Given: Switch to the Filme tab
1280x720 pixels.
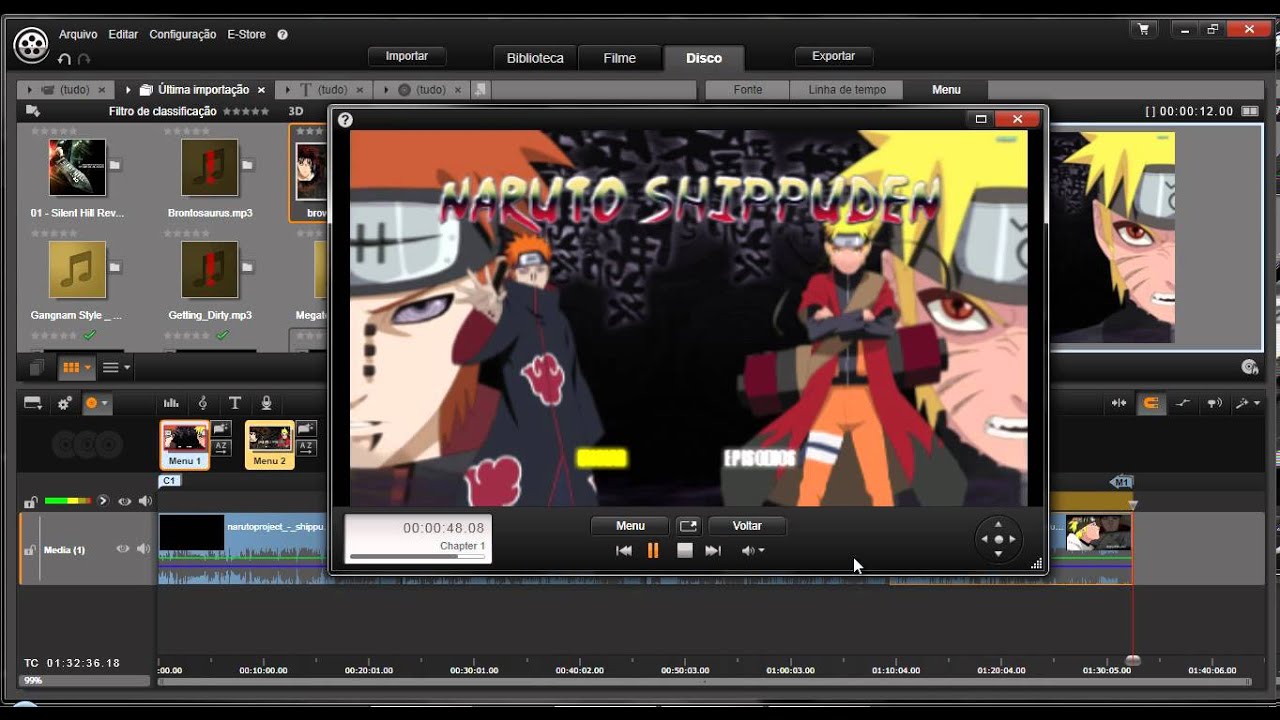Looking at the screenshot, I should click(620, 58).
